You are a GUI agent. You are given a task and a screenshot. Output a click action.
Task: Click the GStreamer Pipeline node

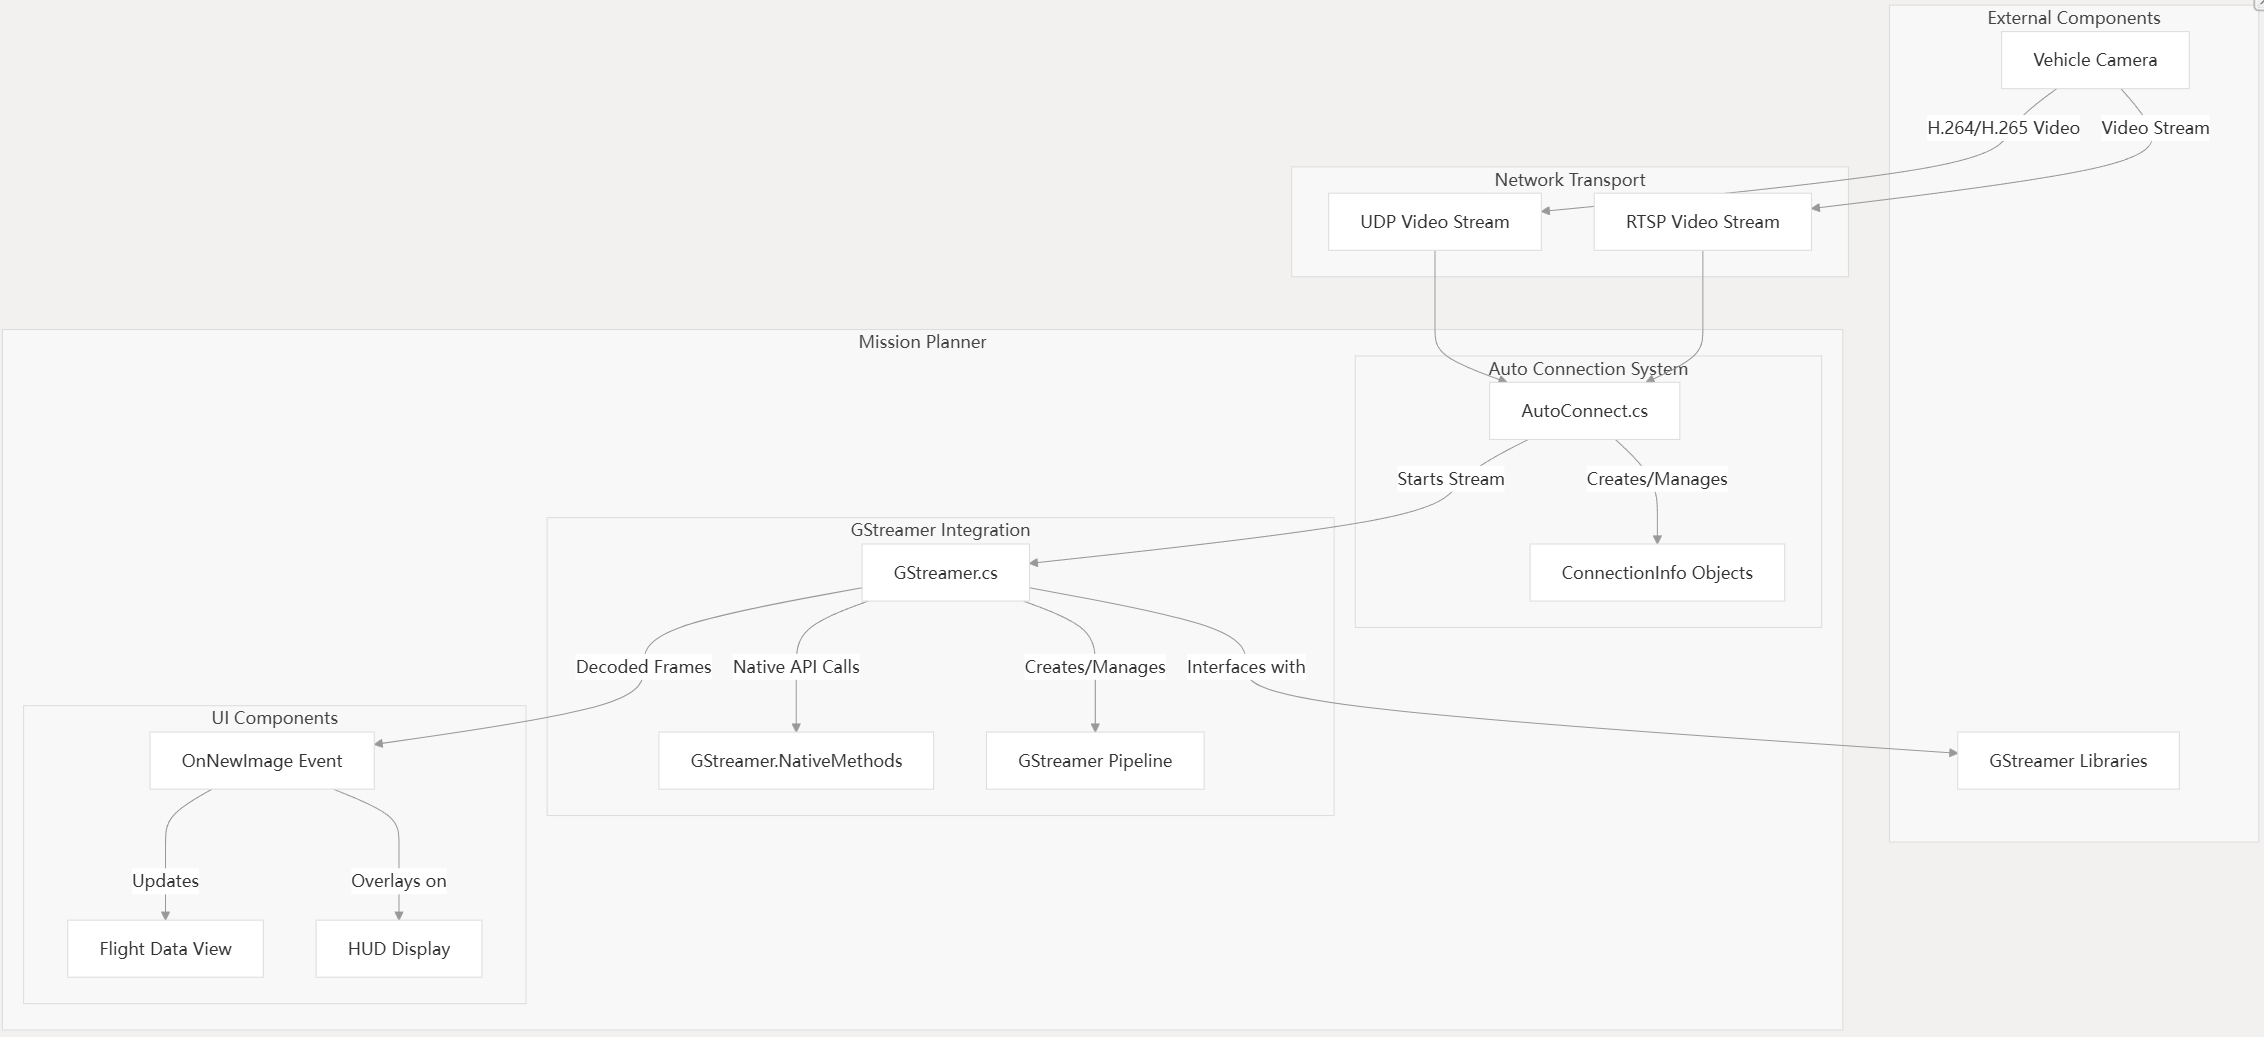[1095, 761]
